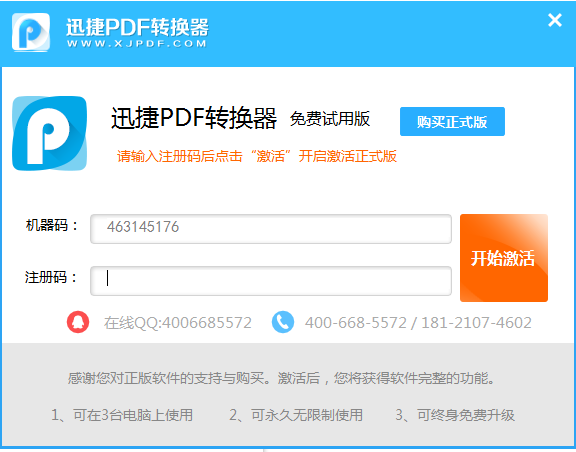Click the phone number 400-668-5572 text
The height and width of the screenshot is (452, 576).
(x=356, y=323)
